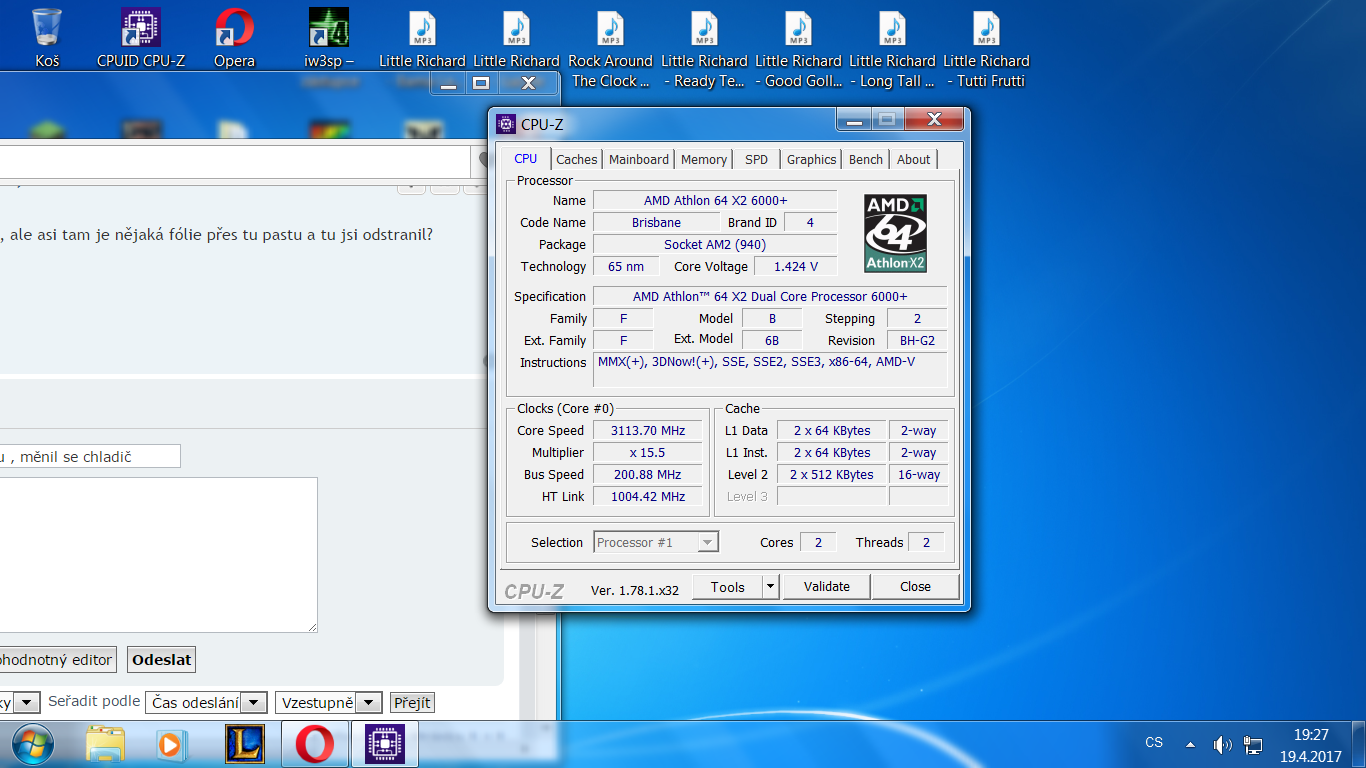Click the processor Name value field
The image size is (1366, 768).
click(x=715, y=201)
